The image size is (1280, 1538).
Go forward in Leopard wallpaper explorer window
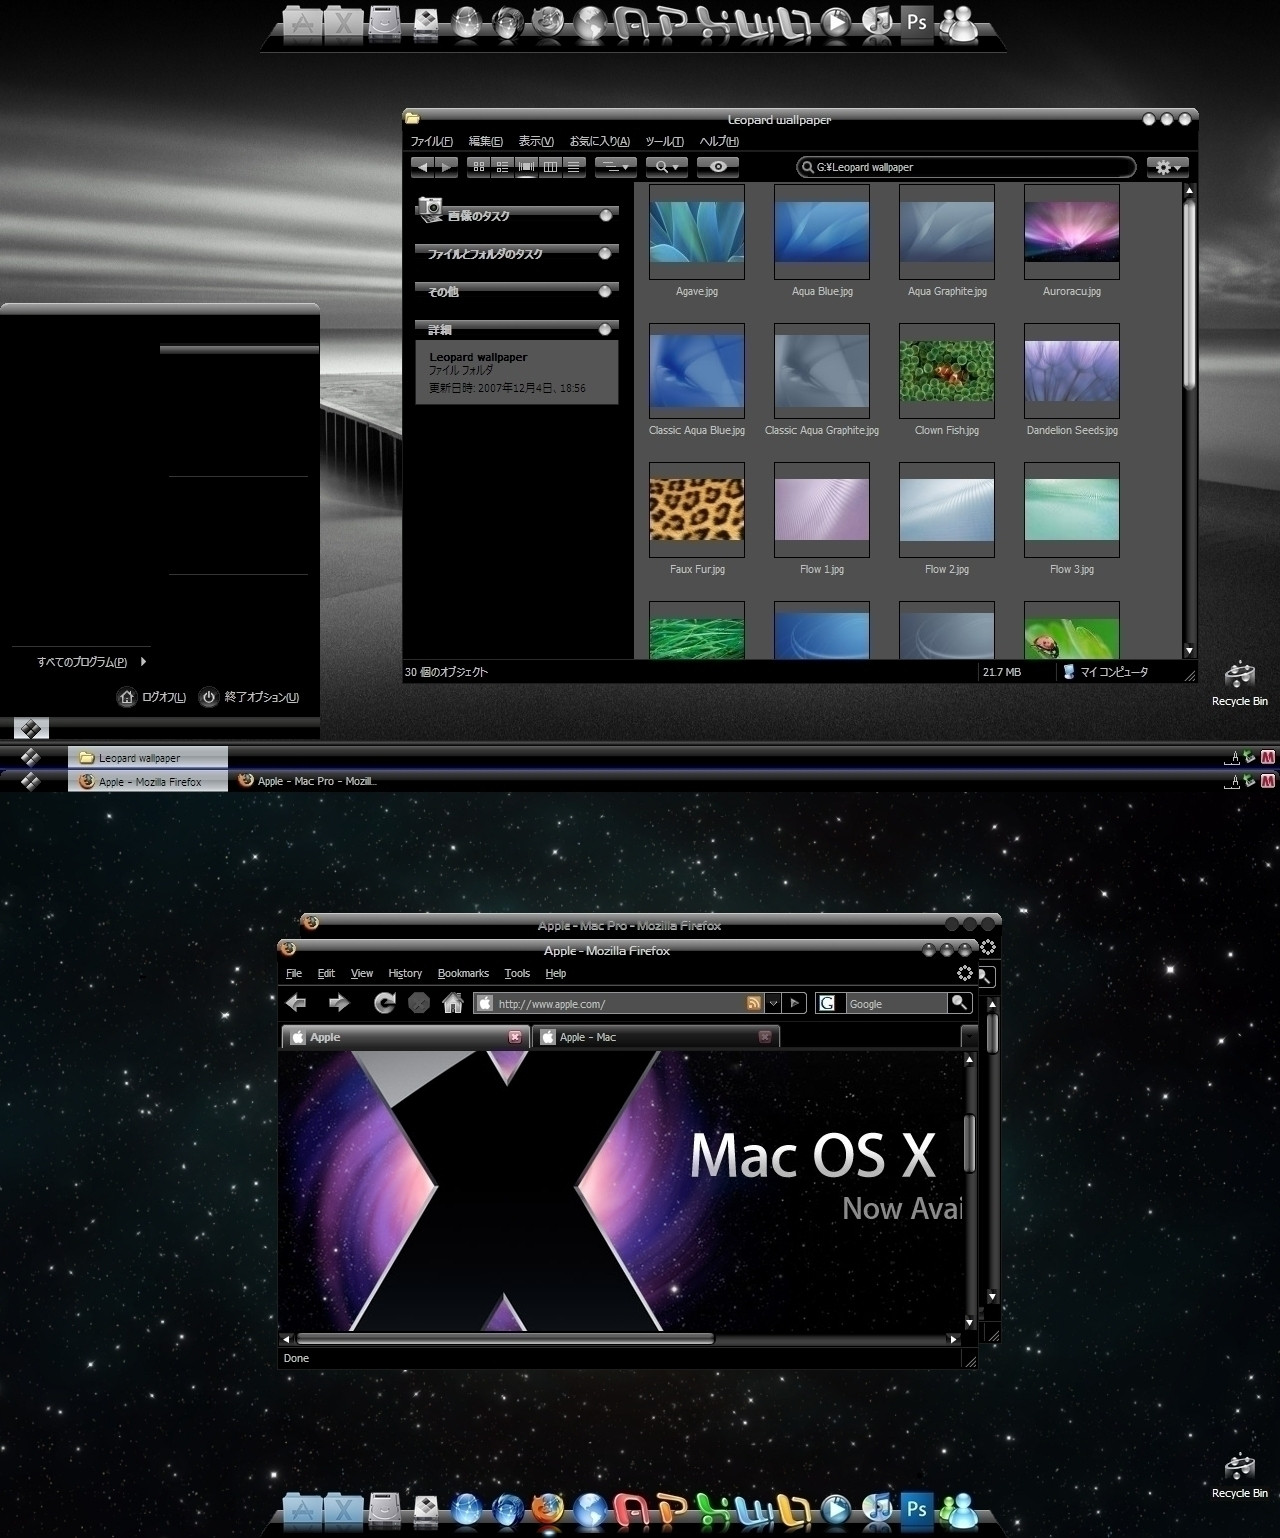[447, 167]
